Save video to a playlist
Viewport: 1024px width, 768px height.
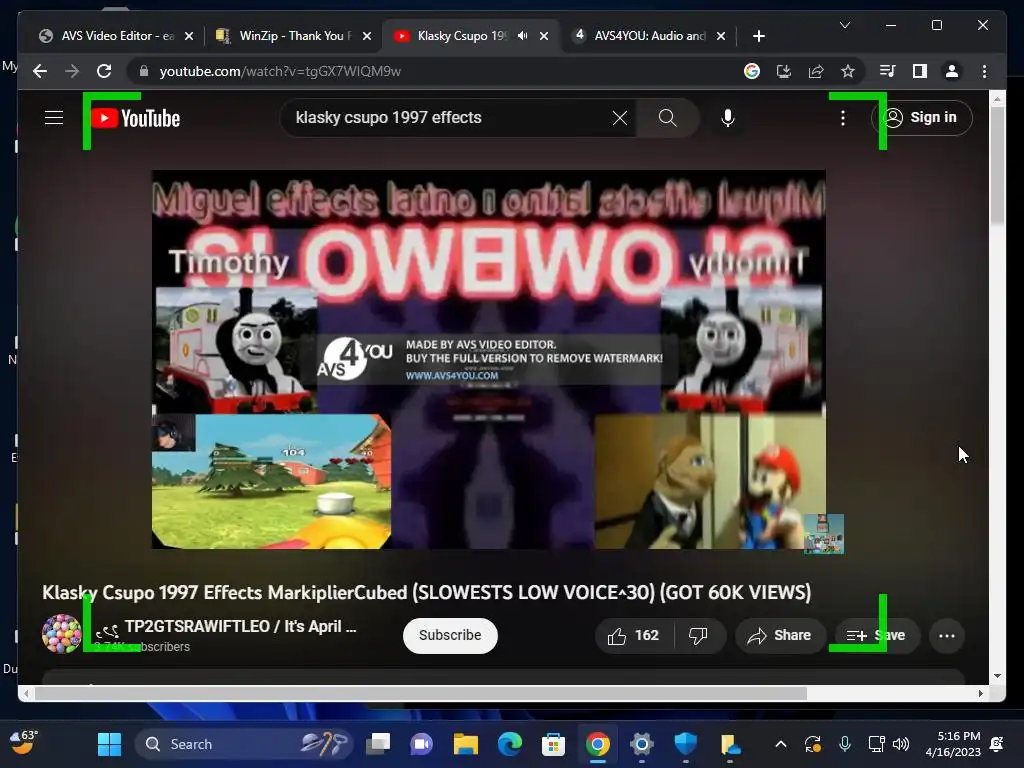876,635
